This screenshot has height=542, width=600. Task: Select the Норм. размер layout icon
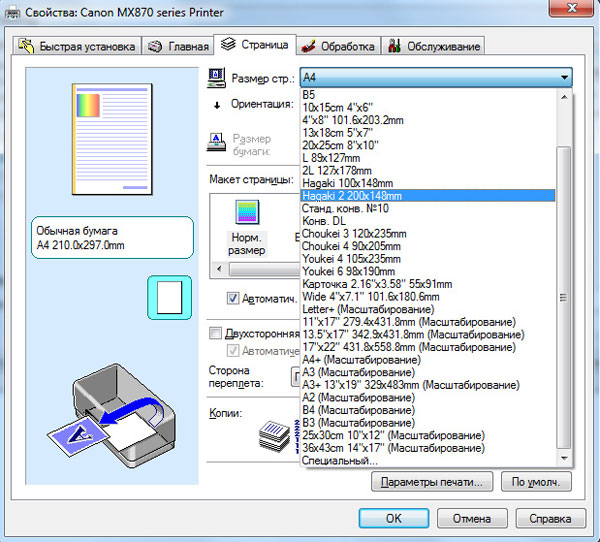[x=247, y=227]
